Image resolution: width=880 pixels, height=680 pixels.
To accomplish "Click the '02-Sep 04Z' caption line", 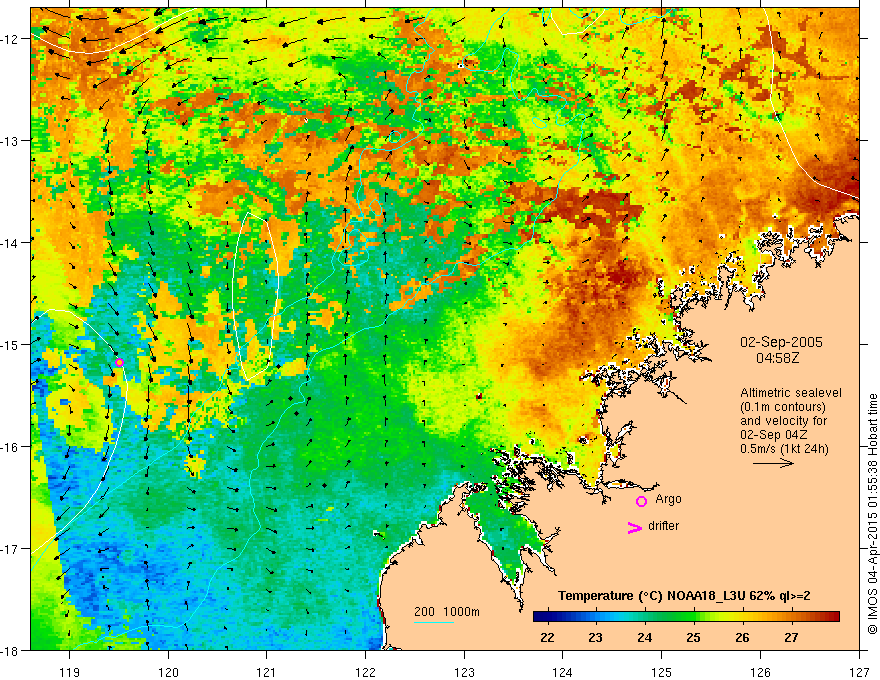I will point(773,434).
